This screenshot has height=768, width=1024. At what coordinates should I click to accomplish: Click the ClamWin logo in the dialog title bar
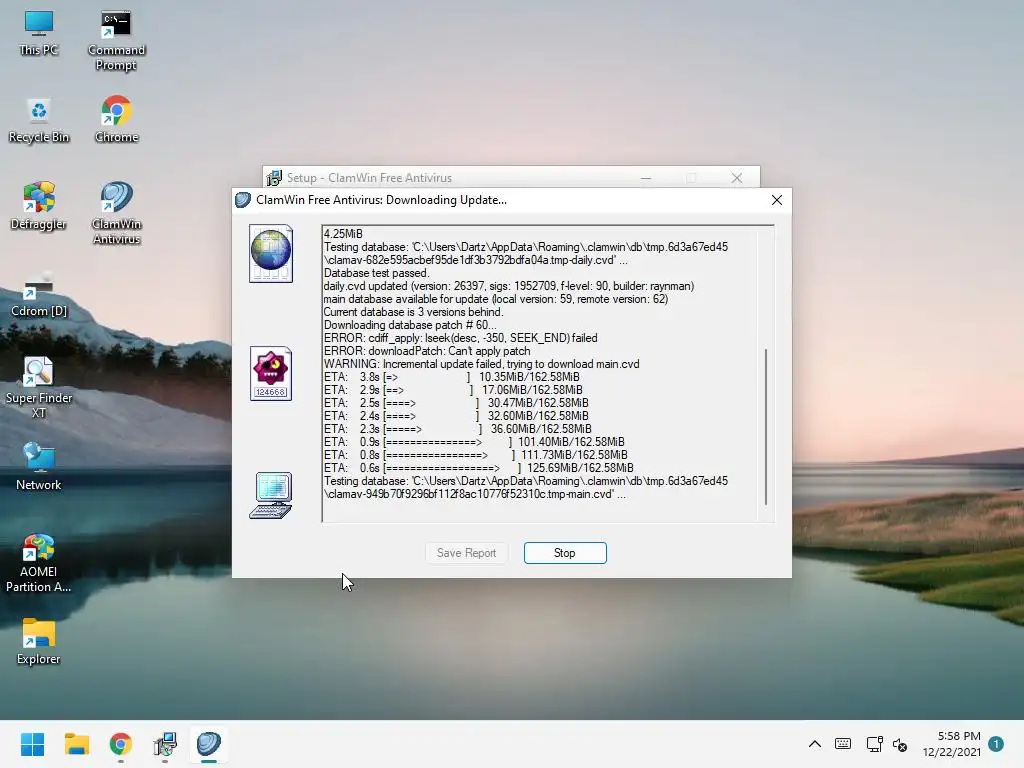[x=243, y=200]
